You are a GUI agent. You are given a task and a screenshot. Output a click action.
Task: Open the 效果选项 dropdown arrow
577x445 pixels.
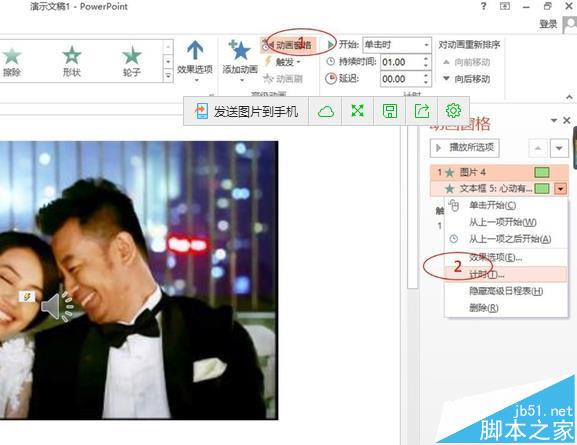(196, 80)
